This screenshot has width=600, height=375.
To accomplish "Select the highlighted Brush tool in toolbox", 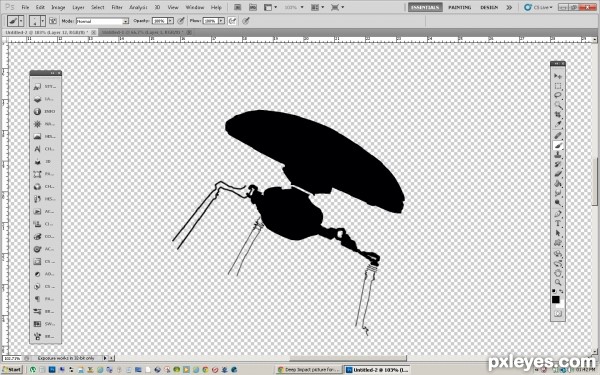I will click(x=558, y=146).
